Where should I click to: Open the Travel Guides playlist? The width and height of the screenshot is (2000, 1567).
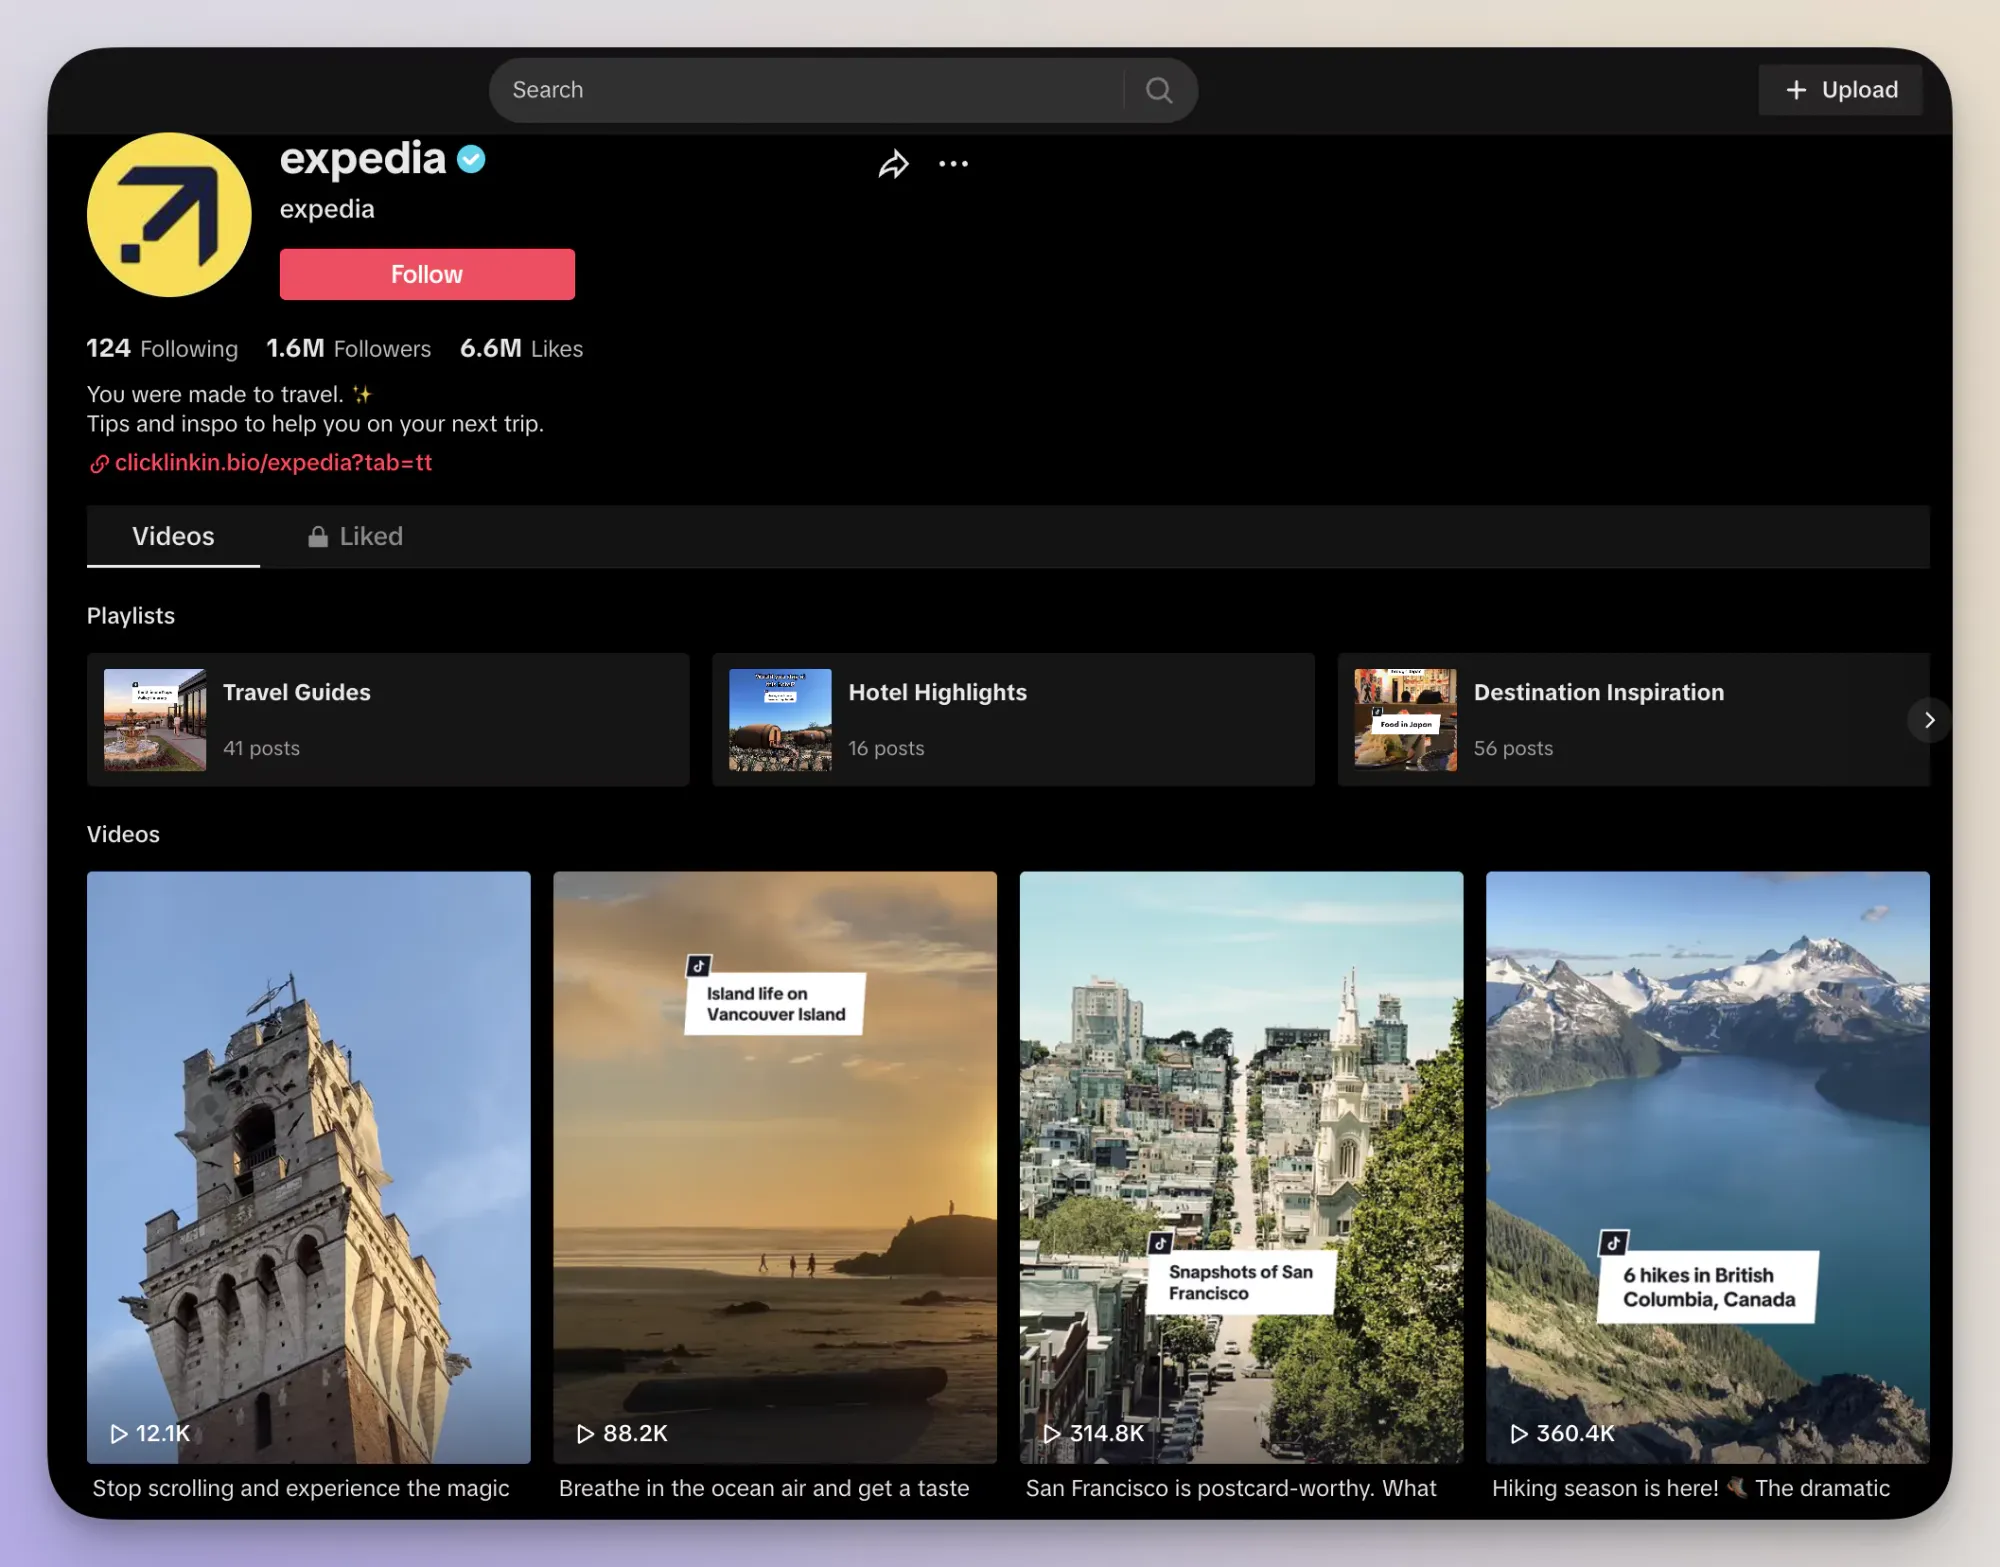click(388, 720)
